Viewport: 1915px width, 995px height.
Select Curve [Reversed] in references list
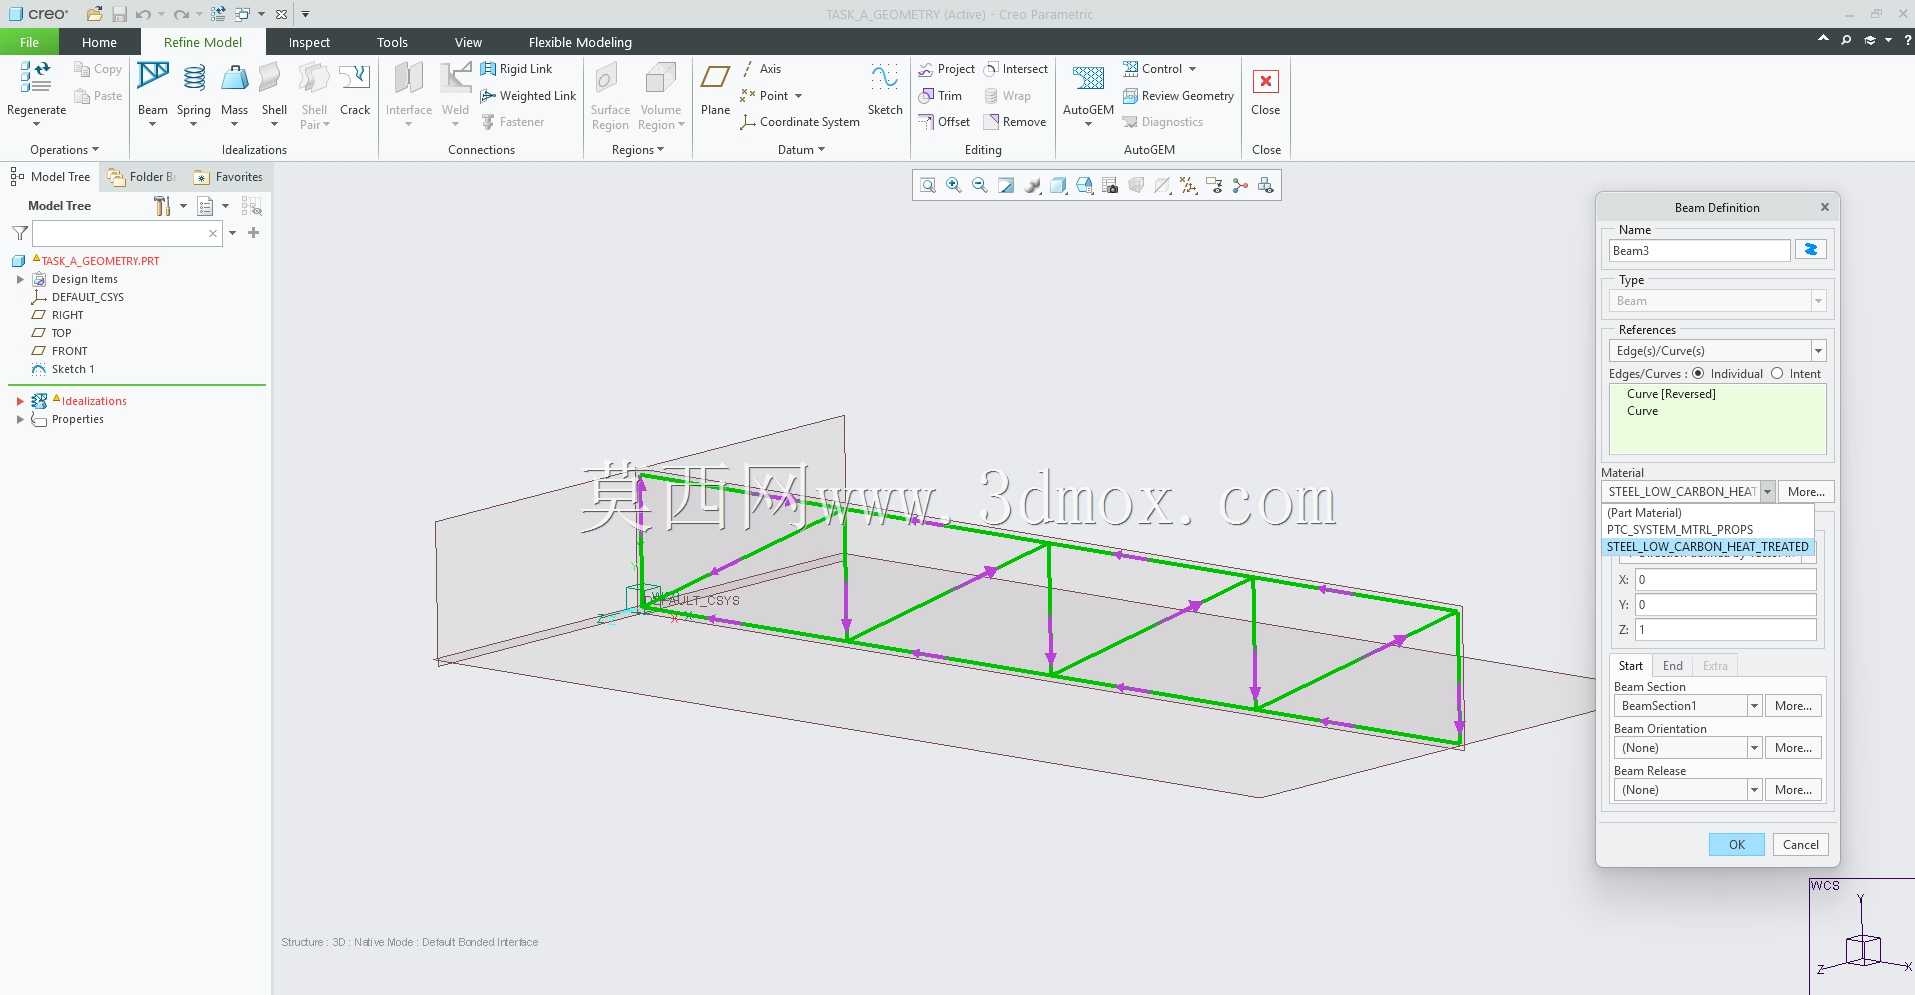tap(1671, 394)
